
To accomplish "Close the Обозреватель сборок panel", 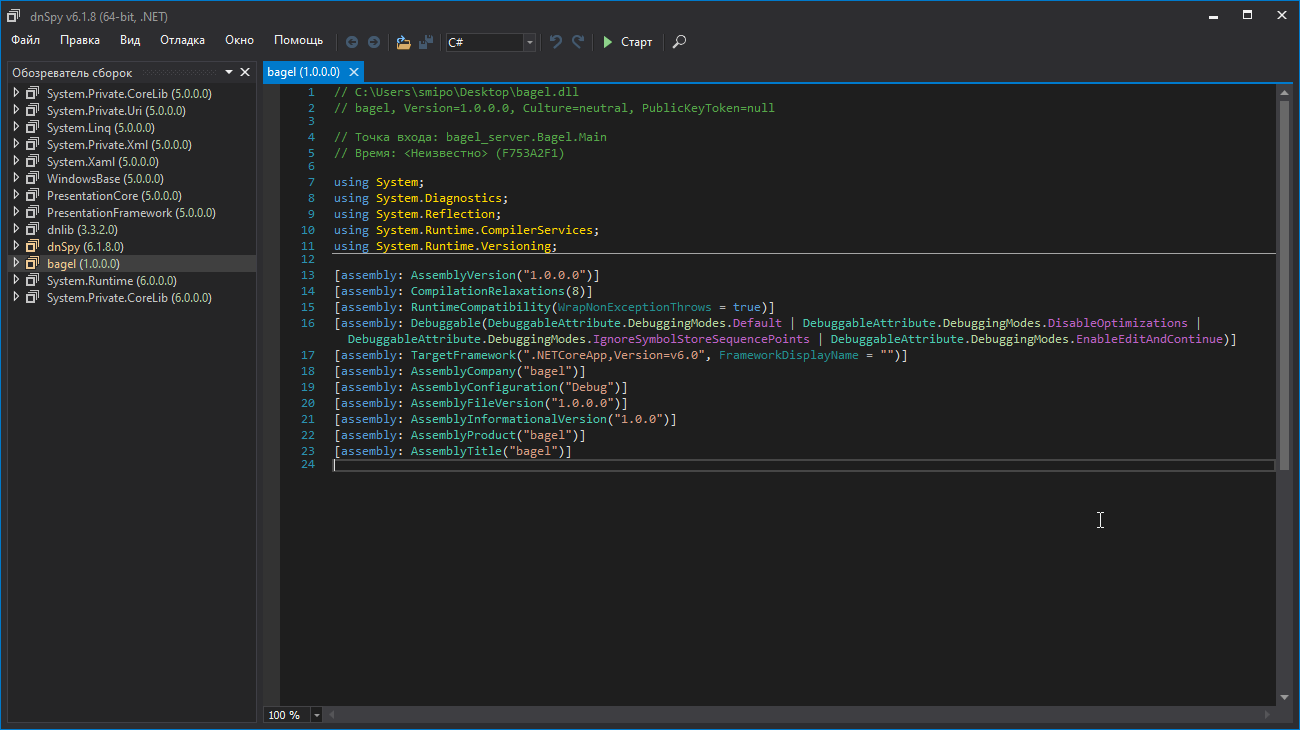I will tap(245, 72).
